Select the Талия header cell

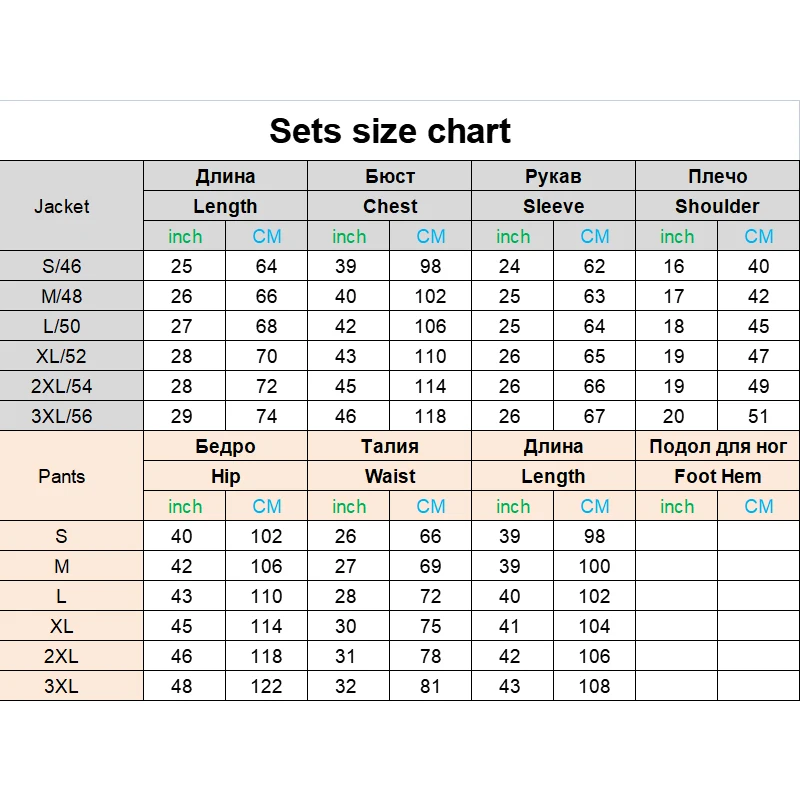(x=390, y=446)
